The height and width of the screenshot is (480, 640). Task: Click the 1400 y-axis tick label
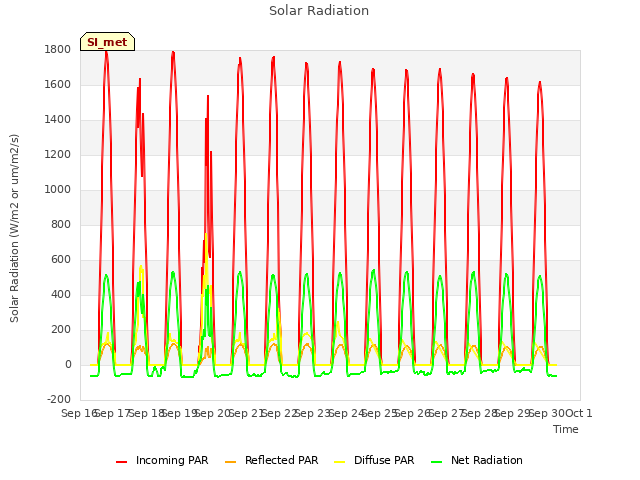coord(58,120)
